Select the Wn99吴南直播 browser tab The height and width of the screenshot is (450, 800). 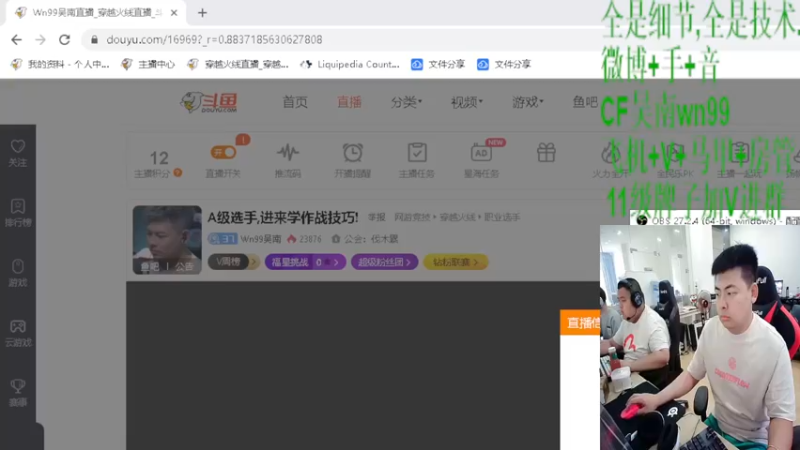96,13
